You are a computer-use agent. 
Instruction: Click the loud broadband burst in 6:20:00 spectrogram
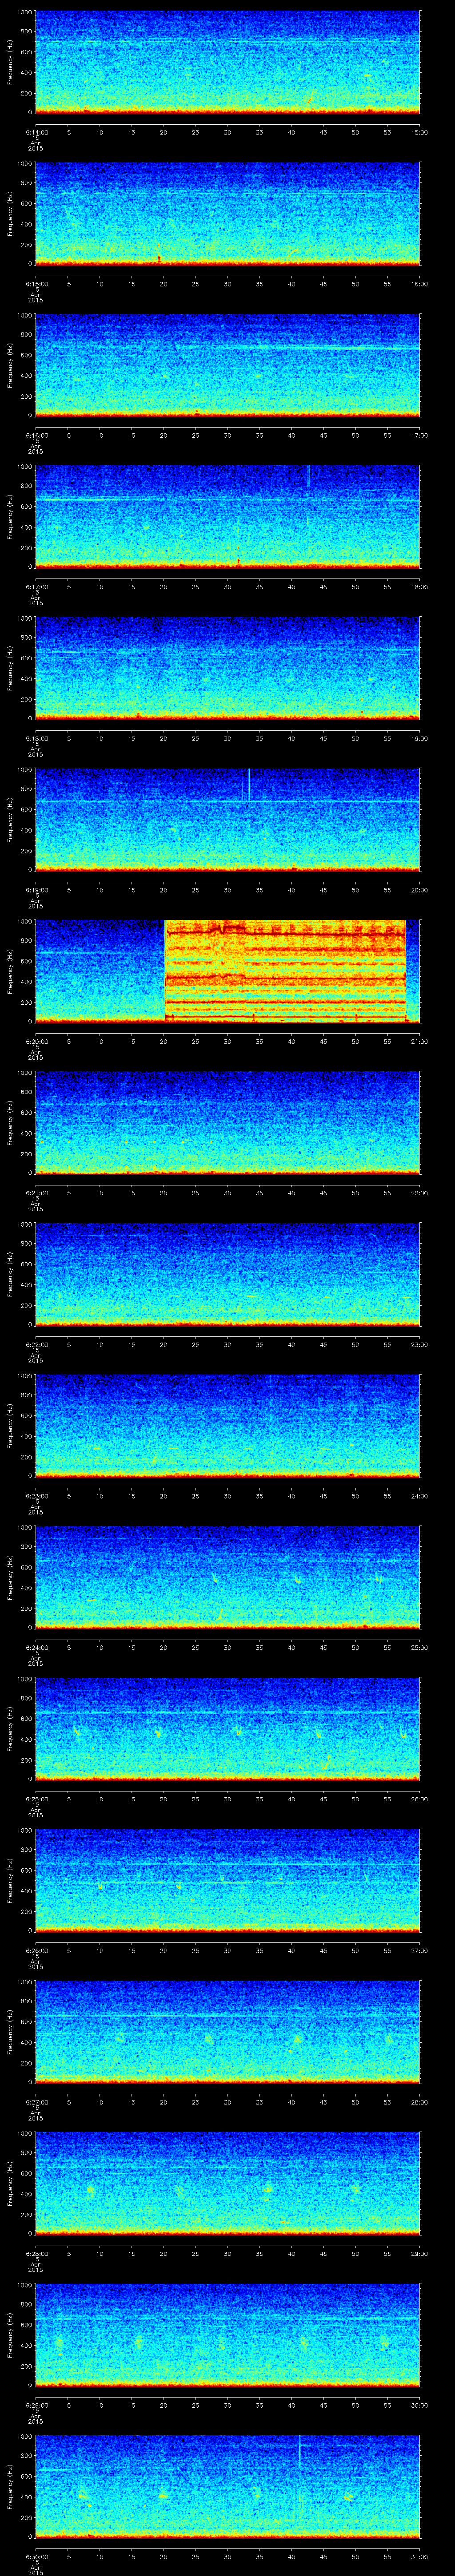coord(285,970)
